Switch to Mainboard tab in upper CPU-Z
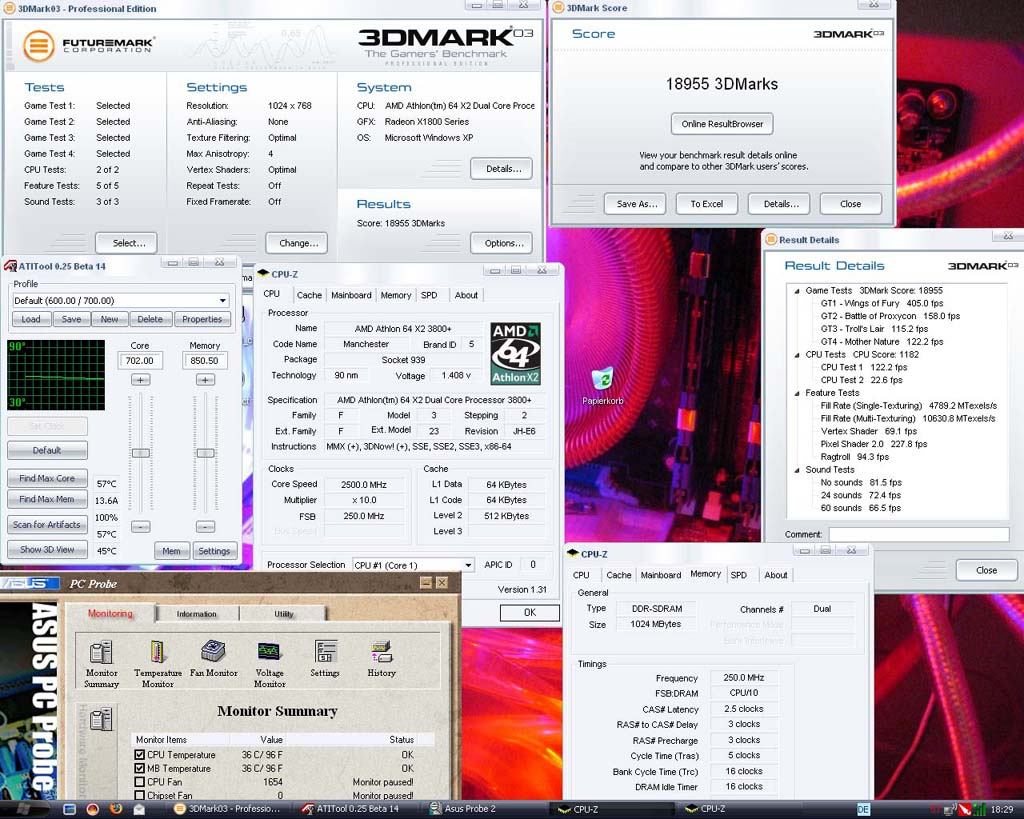Image resolution: width=1024 pixels, height=819 pixels. pyautogui.click(x=351, y=295)
